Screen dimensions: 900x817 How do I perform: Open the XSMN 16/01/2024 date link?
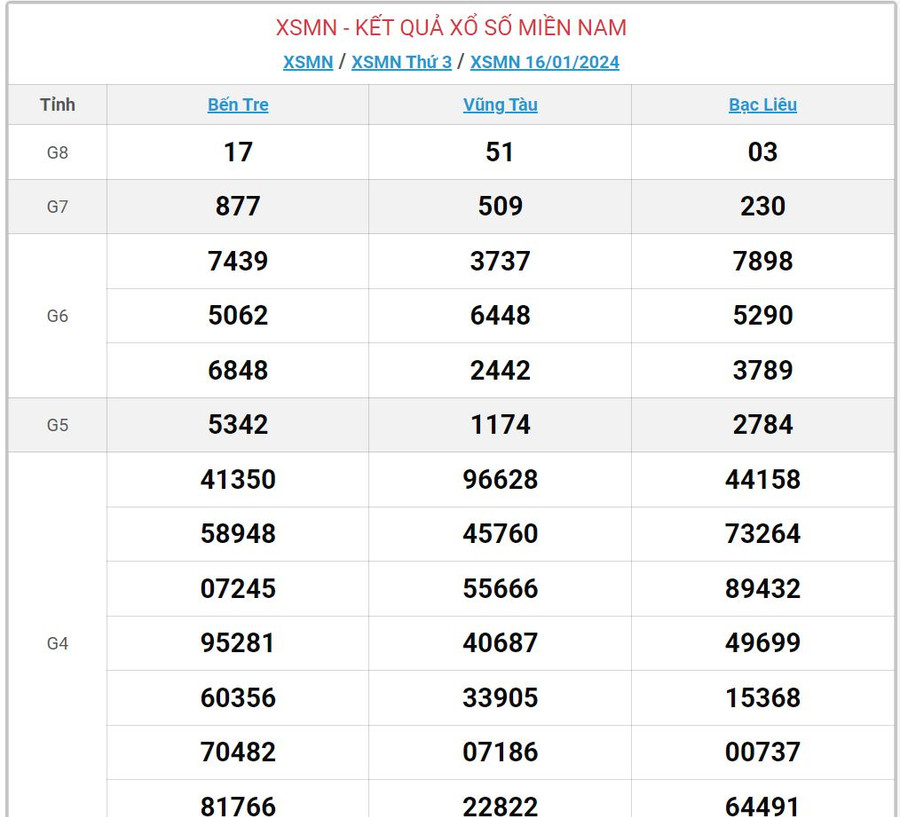click(544, 62)
